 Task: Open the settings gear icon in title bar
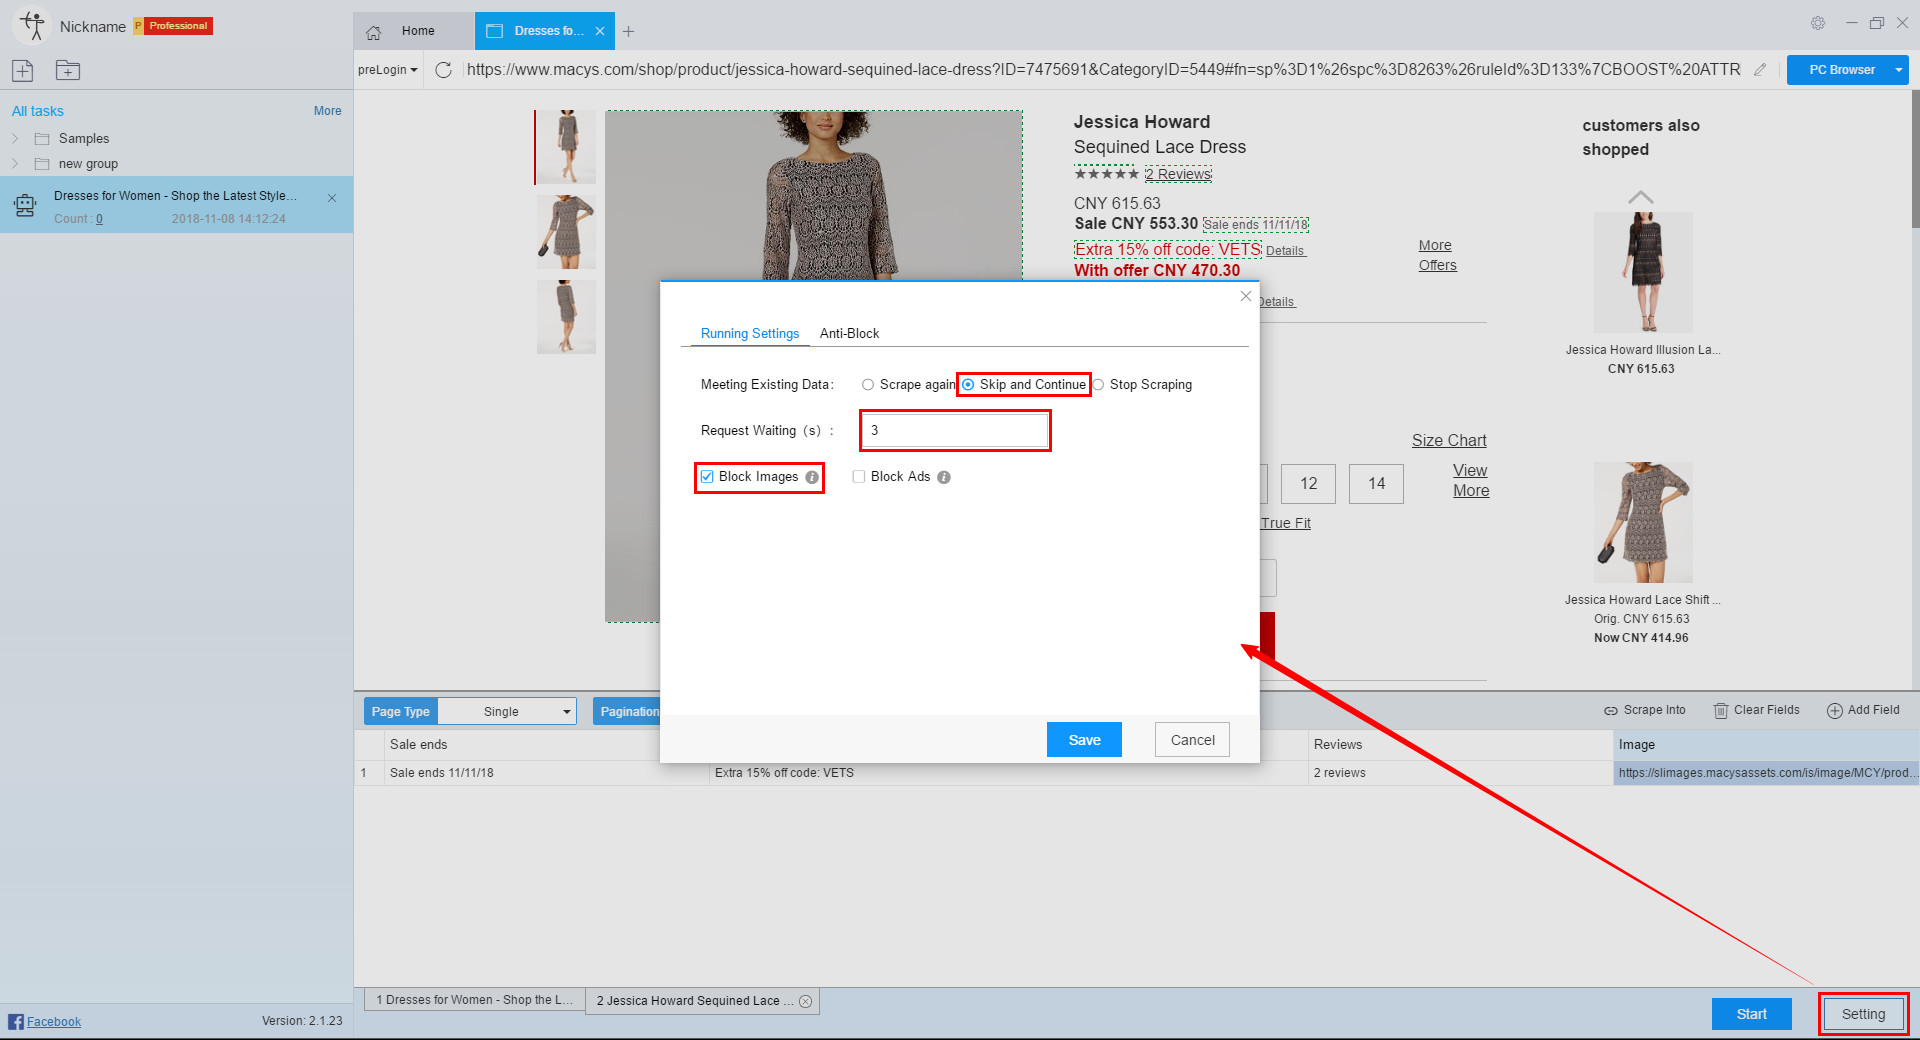tap(1818, 23)
